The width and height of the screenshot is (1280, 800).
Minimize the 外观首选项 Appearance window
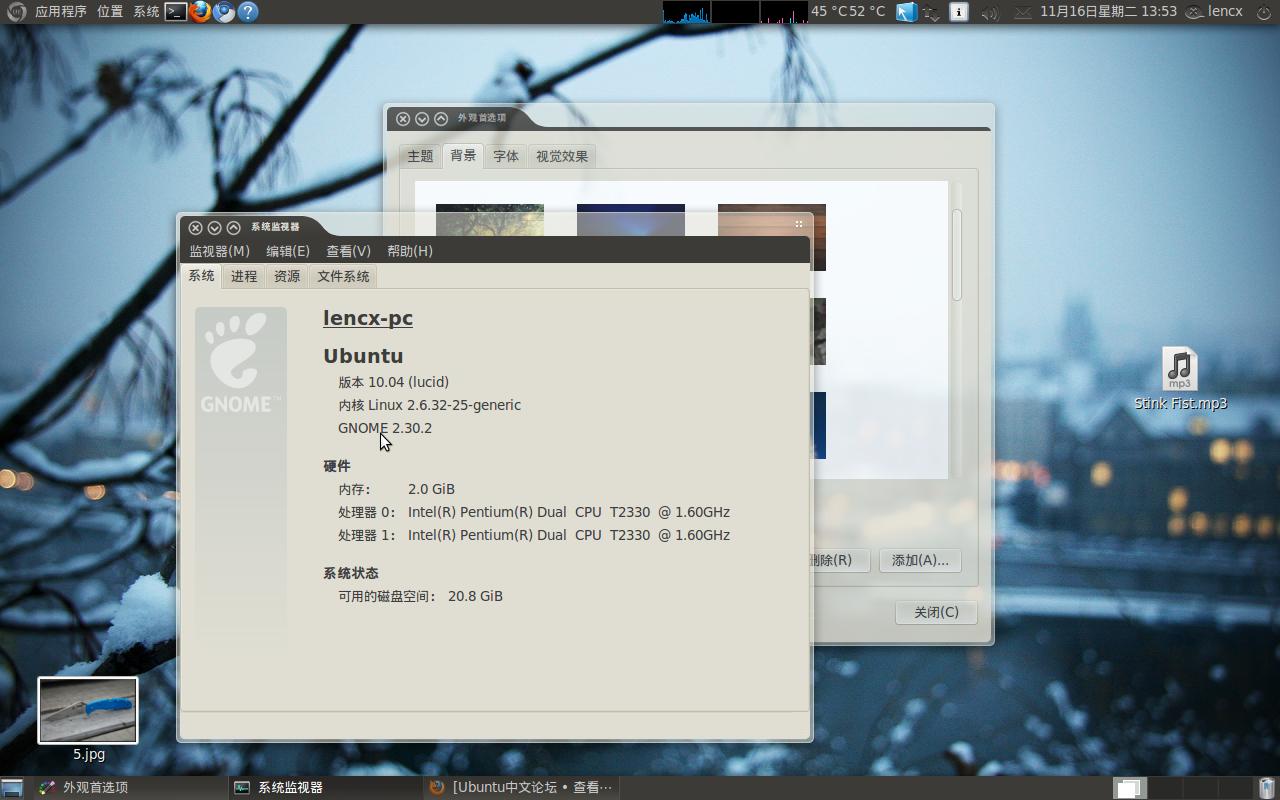pos(422,119)
